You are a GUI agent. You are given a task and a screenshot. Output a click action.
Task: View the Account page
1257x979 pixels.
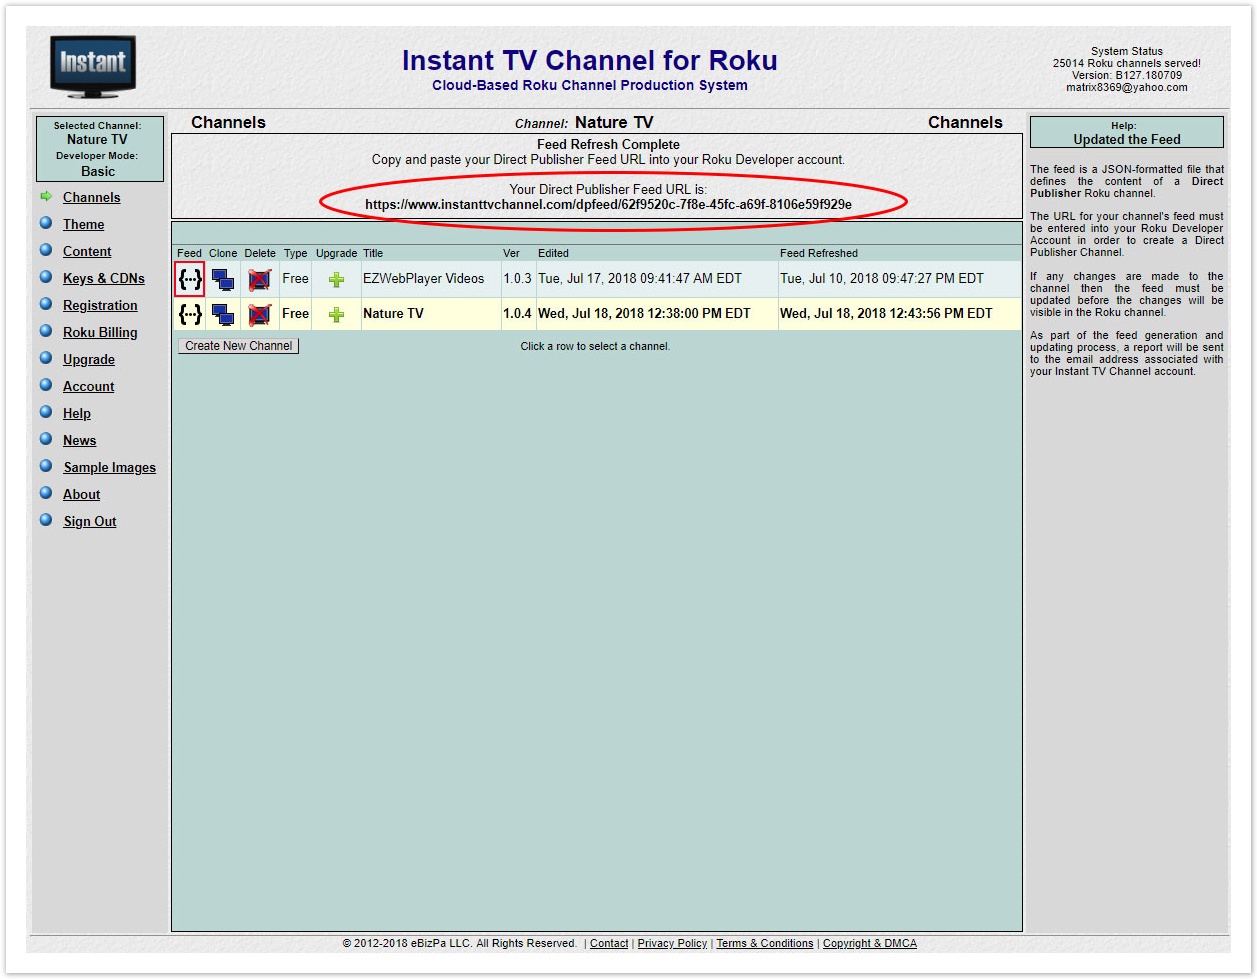(89, 387)
